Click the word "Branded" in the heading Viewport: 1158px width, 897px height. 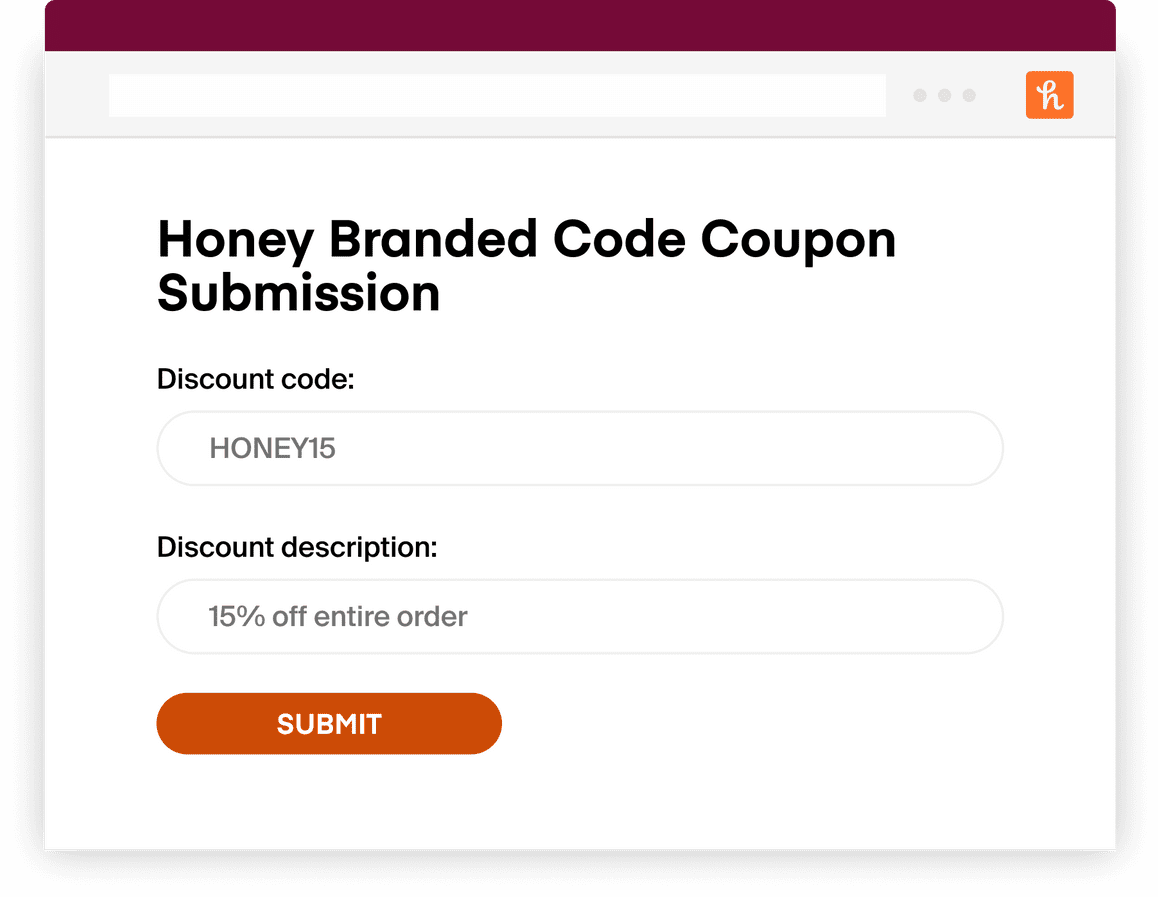[x=433, y=240]
